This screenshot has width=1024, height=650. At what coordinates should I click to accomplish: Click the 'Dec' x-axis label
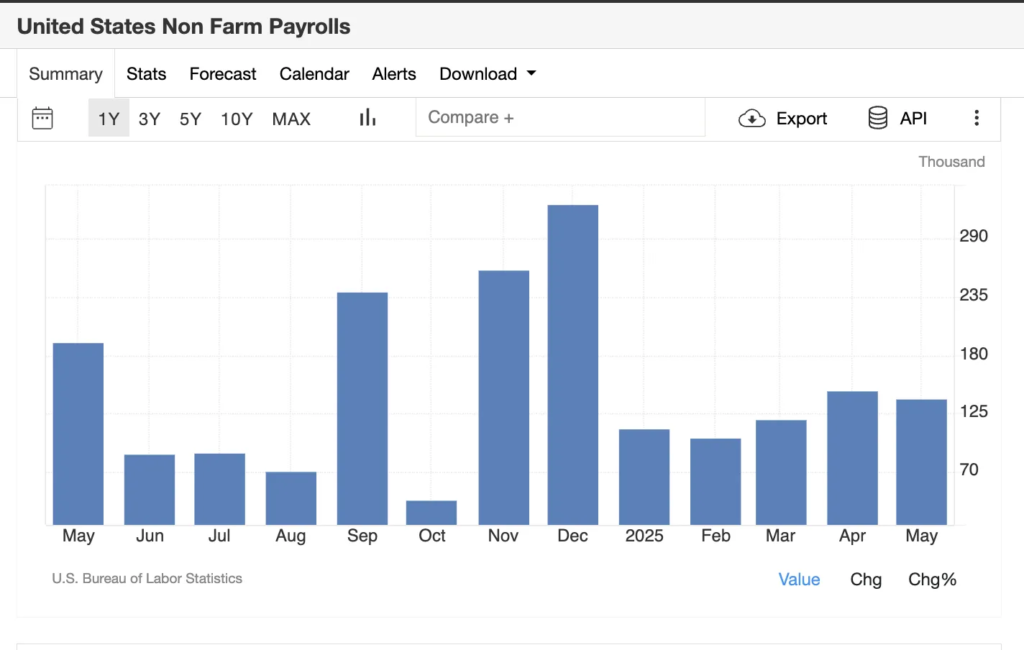click(573, 536)
